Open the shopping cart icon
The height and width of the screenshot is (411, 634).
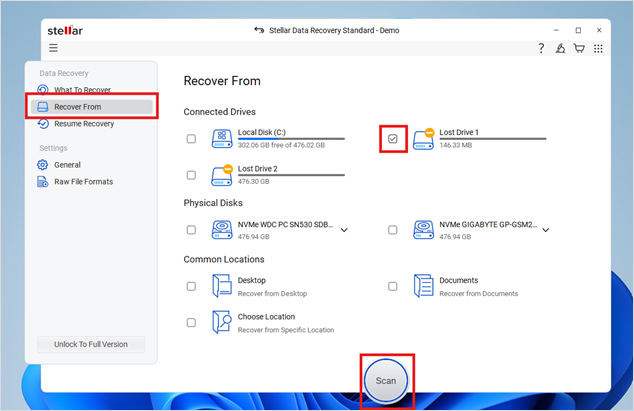coord(579,49)
